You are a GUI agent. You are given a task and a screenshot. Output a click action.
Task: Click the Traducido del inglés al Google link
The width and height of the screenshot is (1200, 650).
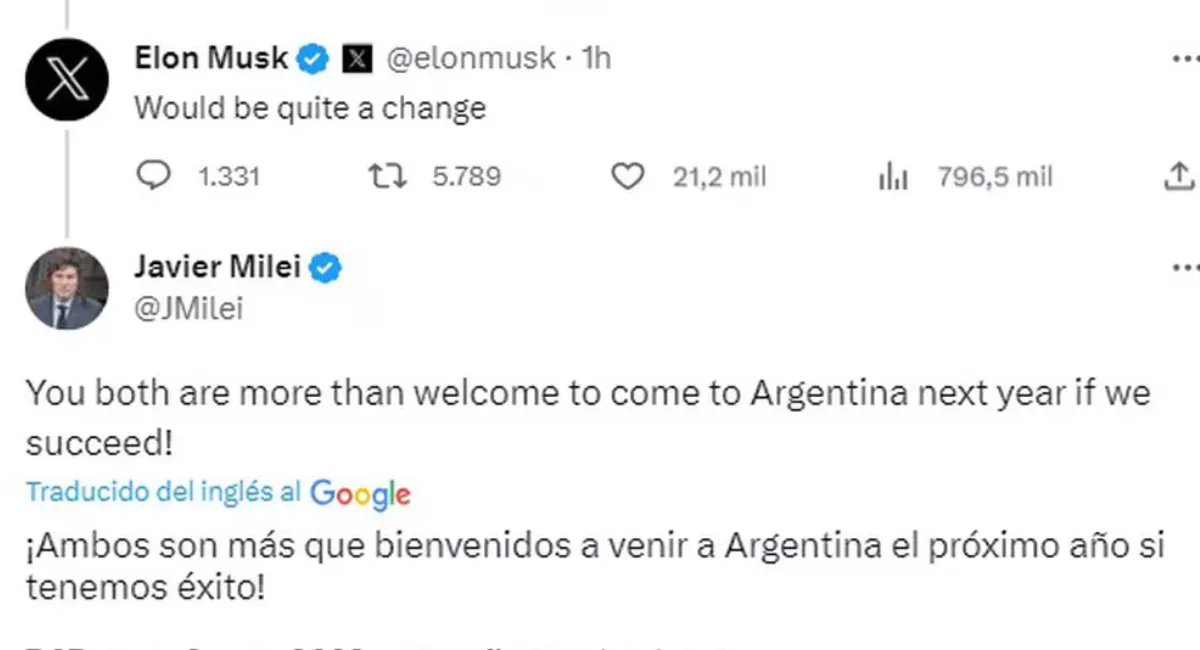pyautogui.click(x=165, y=492)
